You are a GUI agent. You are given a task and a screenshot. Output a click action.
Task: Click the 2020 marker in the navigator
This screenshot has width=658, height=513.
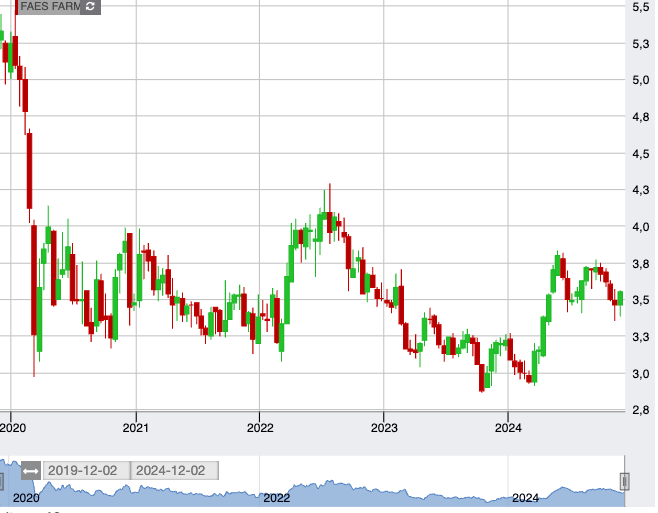coord(26,498)
